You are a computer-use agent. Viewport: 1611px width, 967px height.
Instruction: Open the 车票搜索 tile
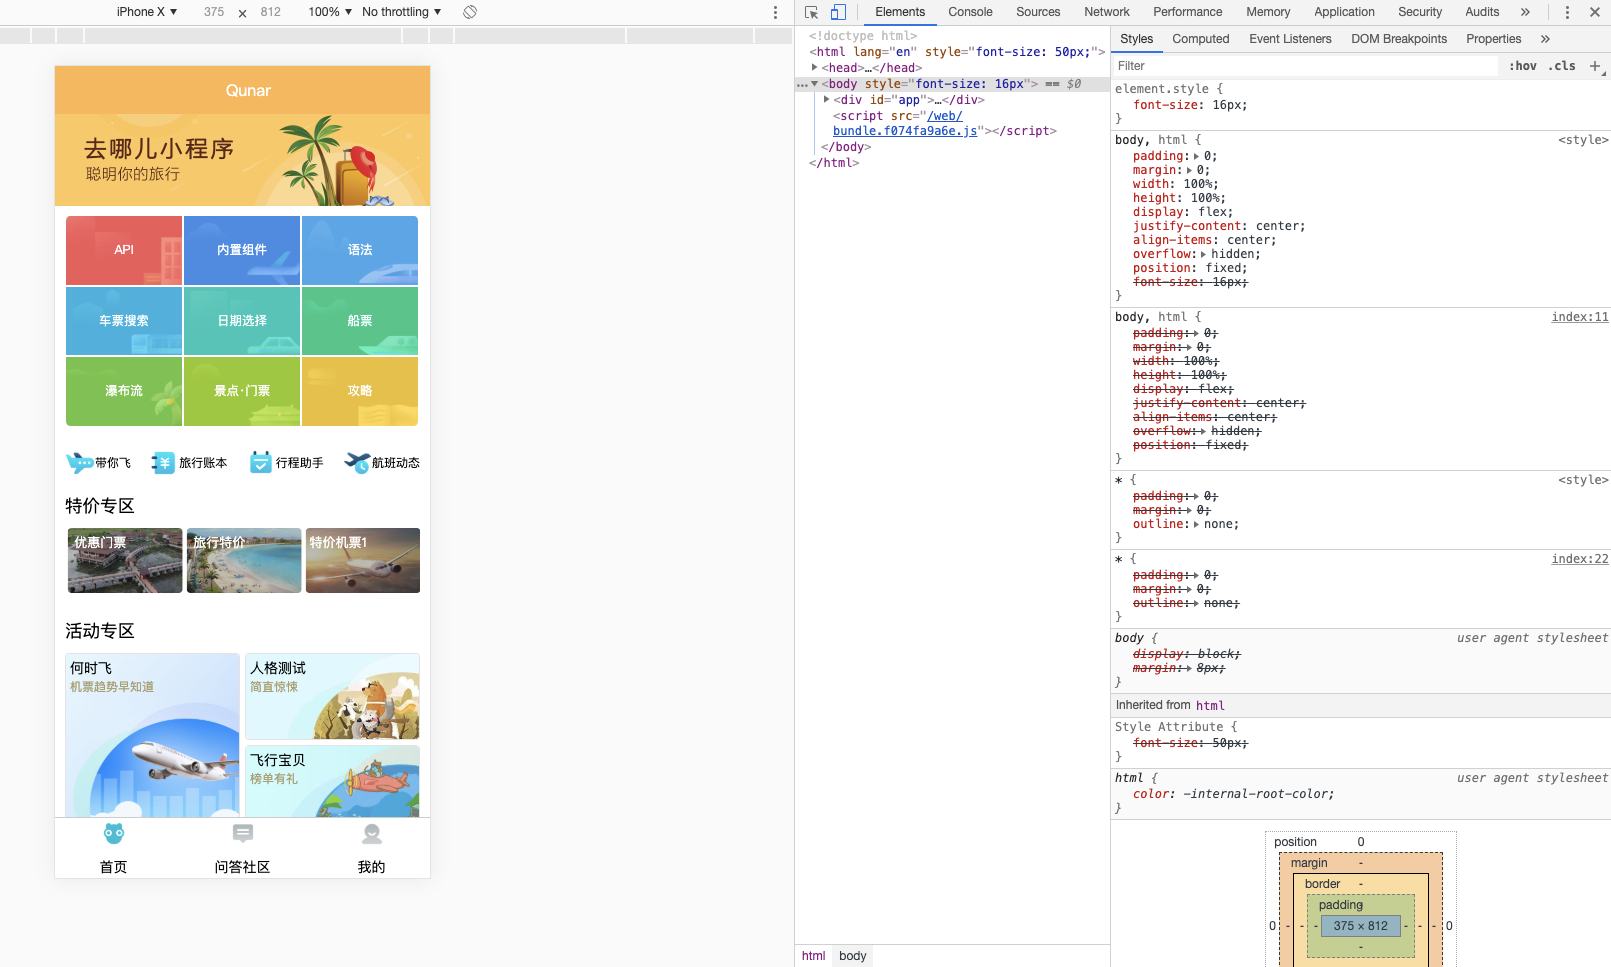click(x=124, y=321)
